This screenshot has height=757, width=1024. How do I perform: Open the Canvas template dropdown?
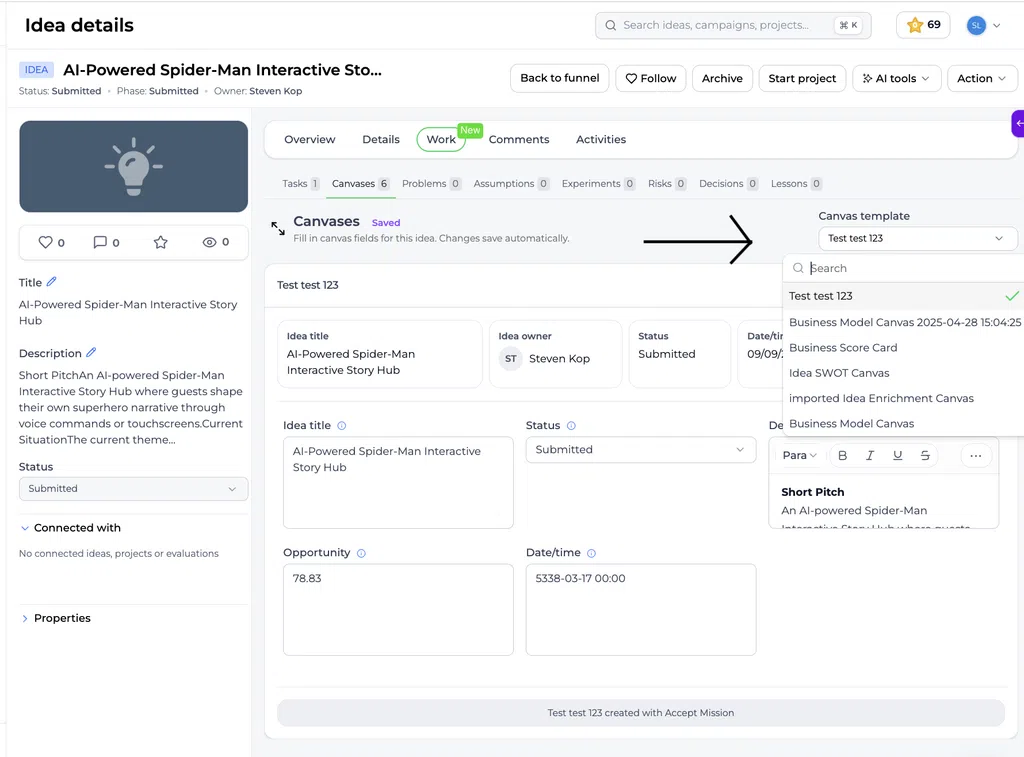point(917,238)
